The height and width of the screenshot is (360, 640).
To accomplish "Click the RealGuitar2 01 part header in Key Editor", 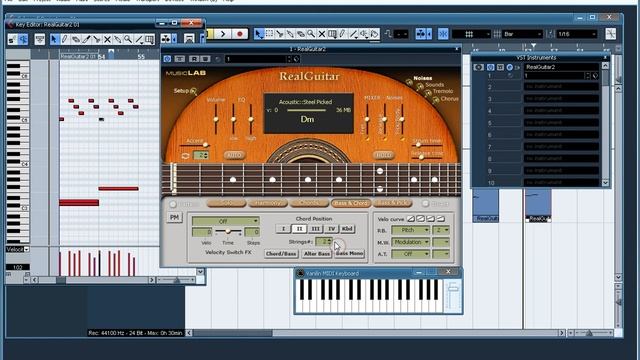I will [x=78, y=57].
